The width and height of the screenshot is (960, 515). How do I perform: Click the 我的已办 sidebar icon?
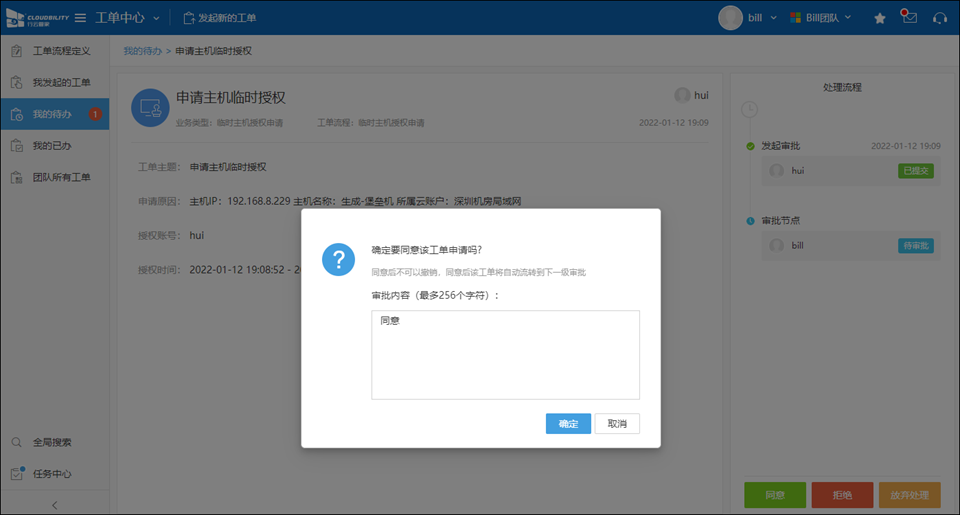tap(17, 146)
